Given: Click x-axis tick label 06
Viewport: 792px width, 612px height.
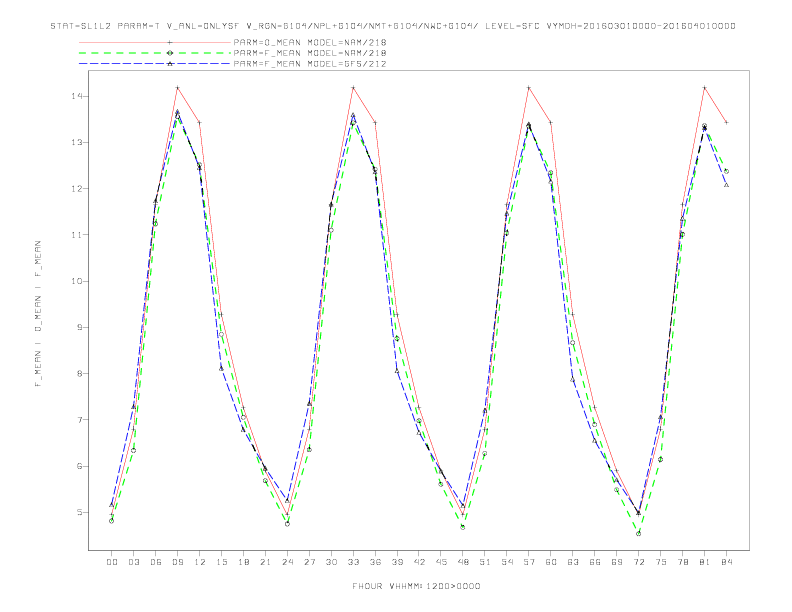Looking at the screenshot, I should coord(156,562).
